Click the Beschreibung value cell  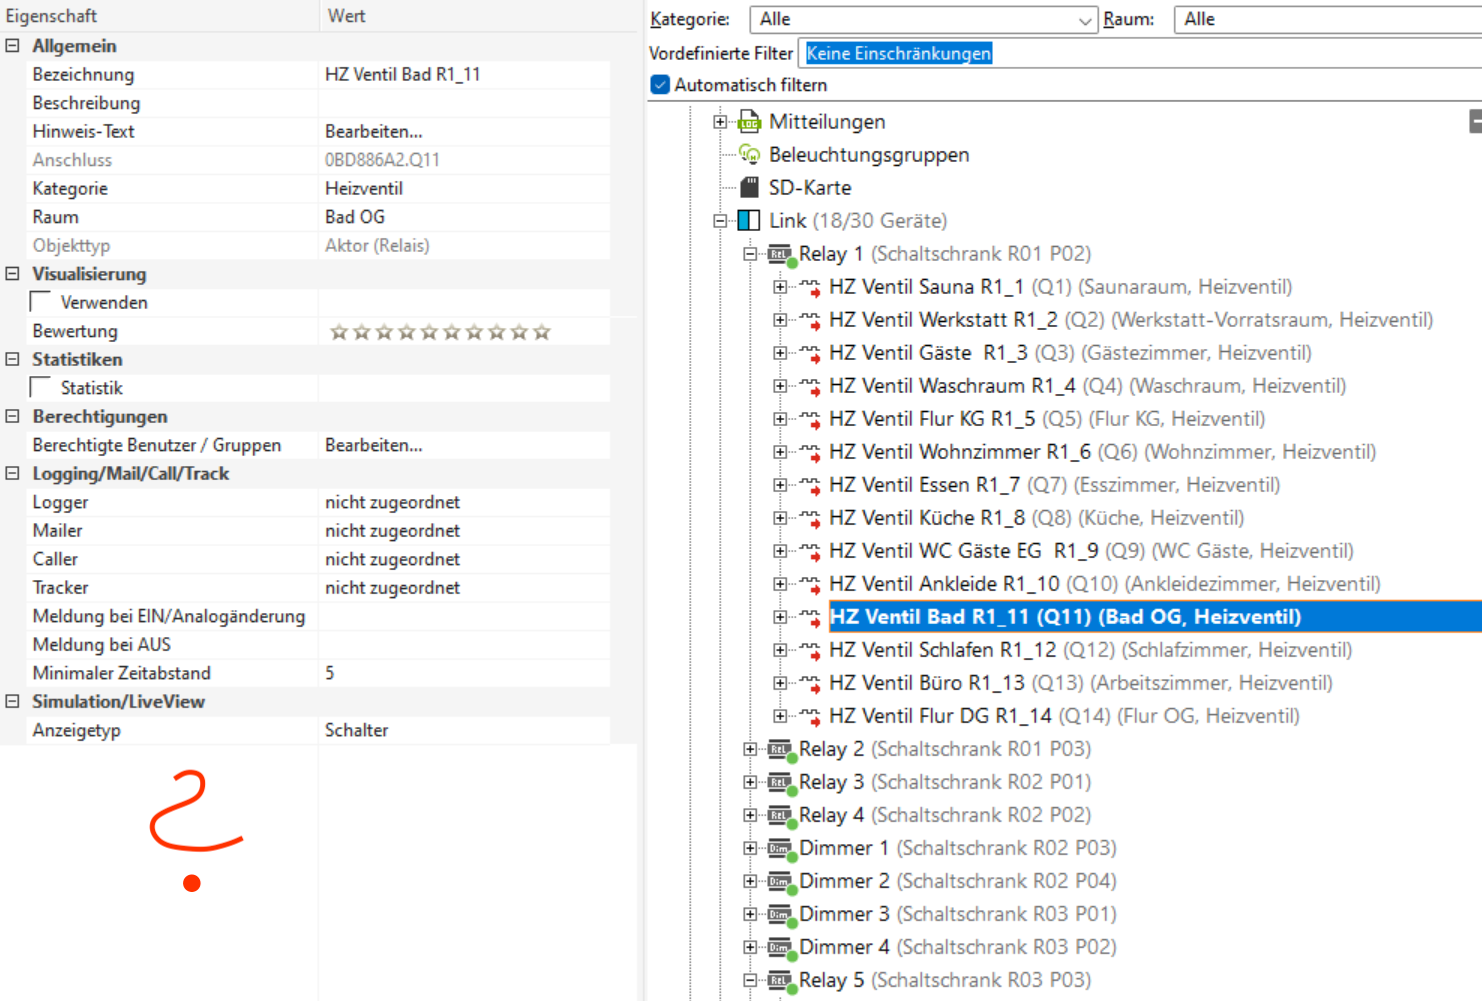pyautogui.click(x=464, y=103)
